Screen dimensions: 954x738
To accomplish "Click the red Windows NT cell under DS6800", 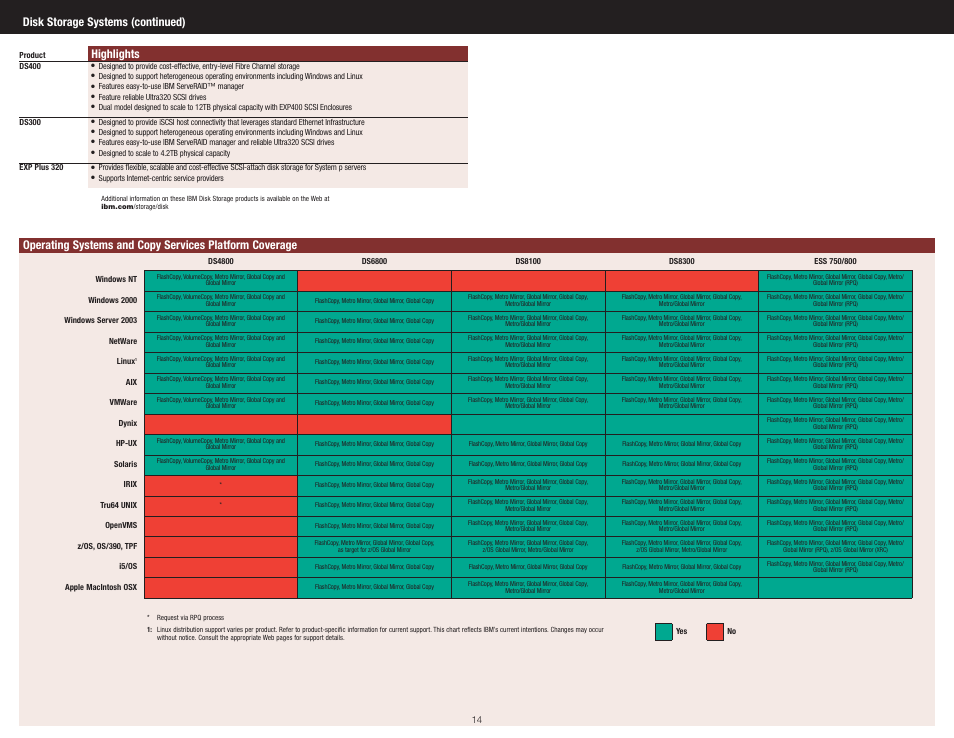I will (x=374, y=280).
